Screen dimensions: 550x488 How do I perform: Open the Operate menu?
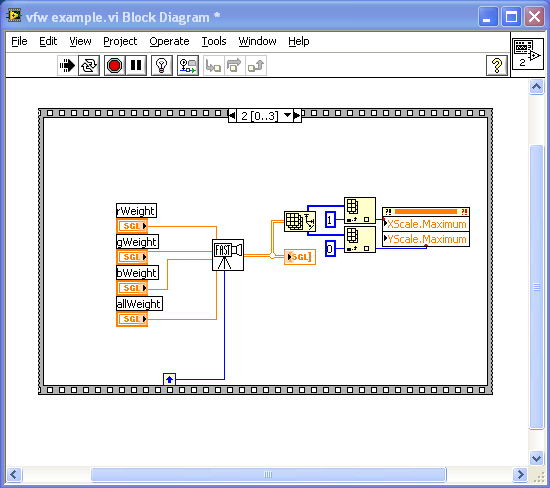tap(169, 41)
